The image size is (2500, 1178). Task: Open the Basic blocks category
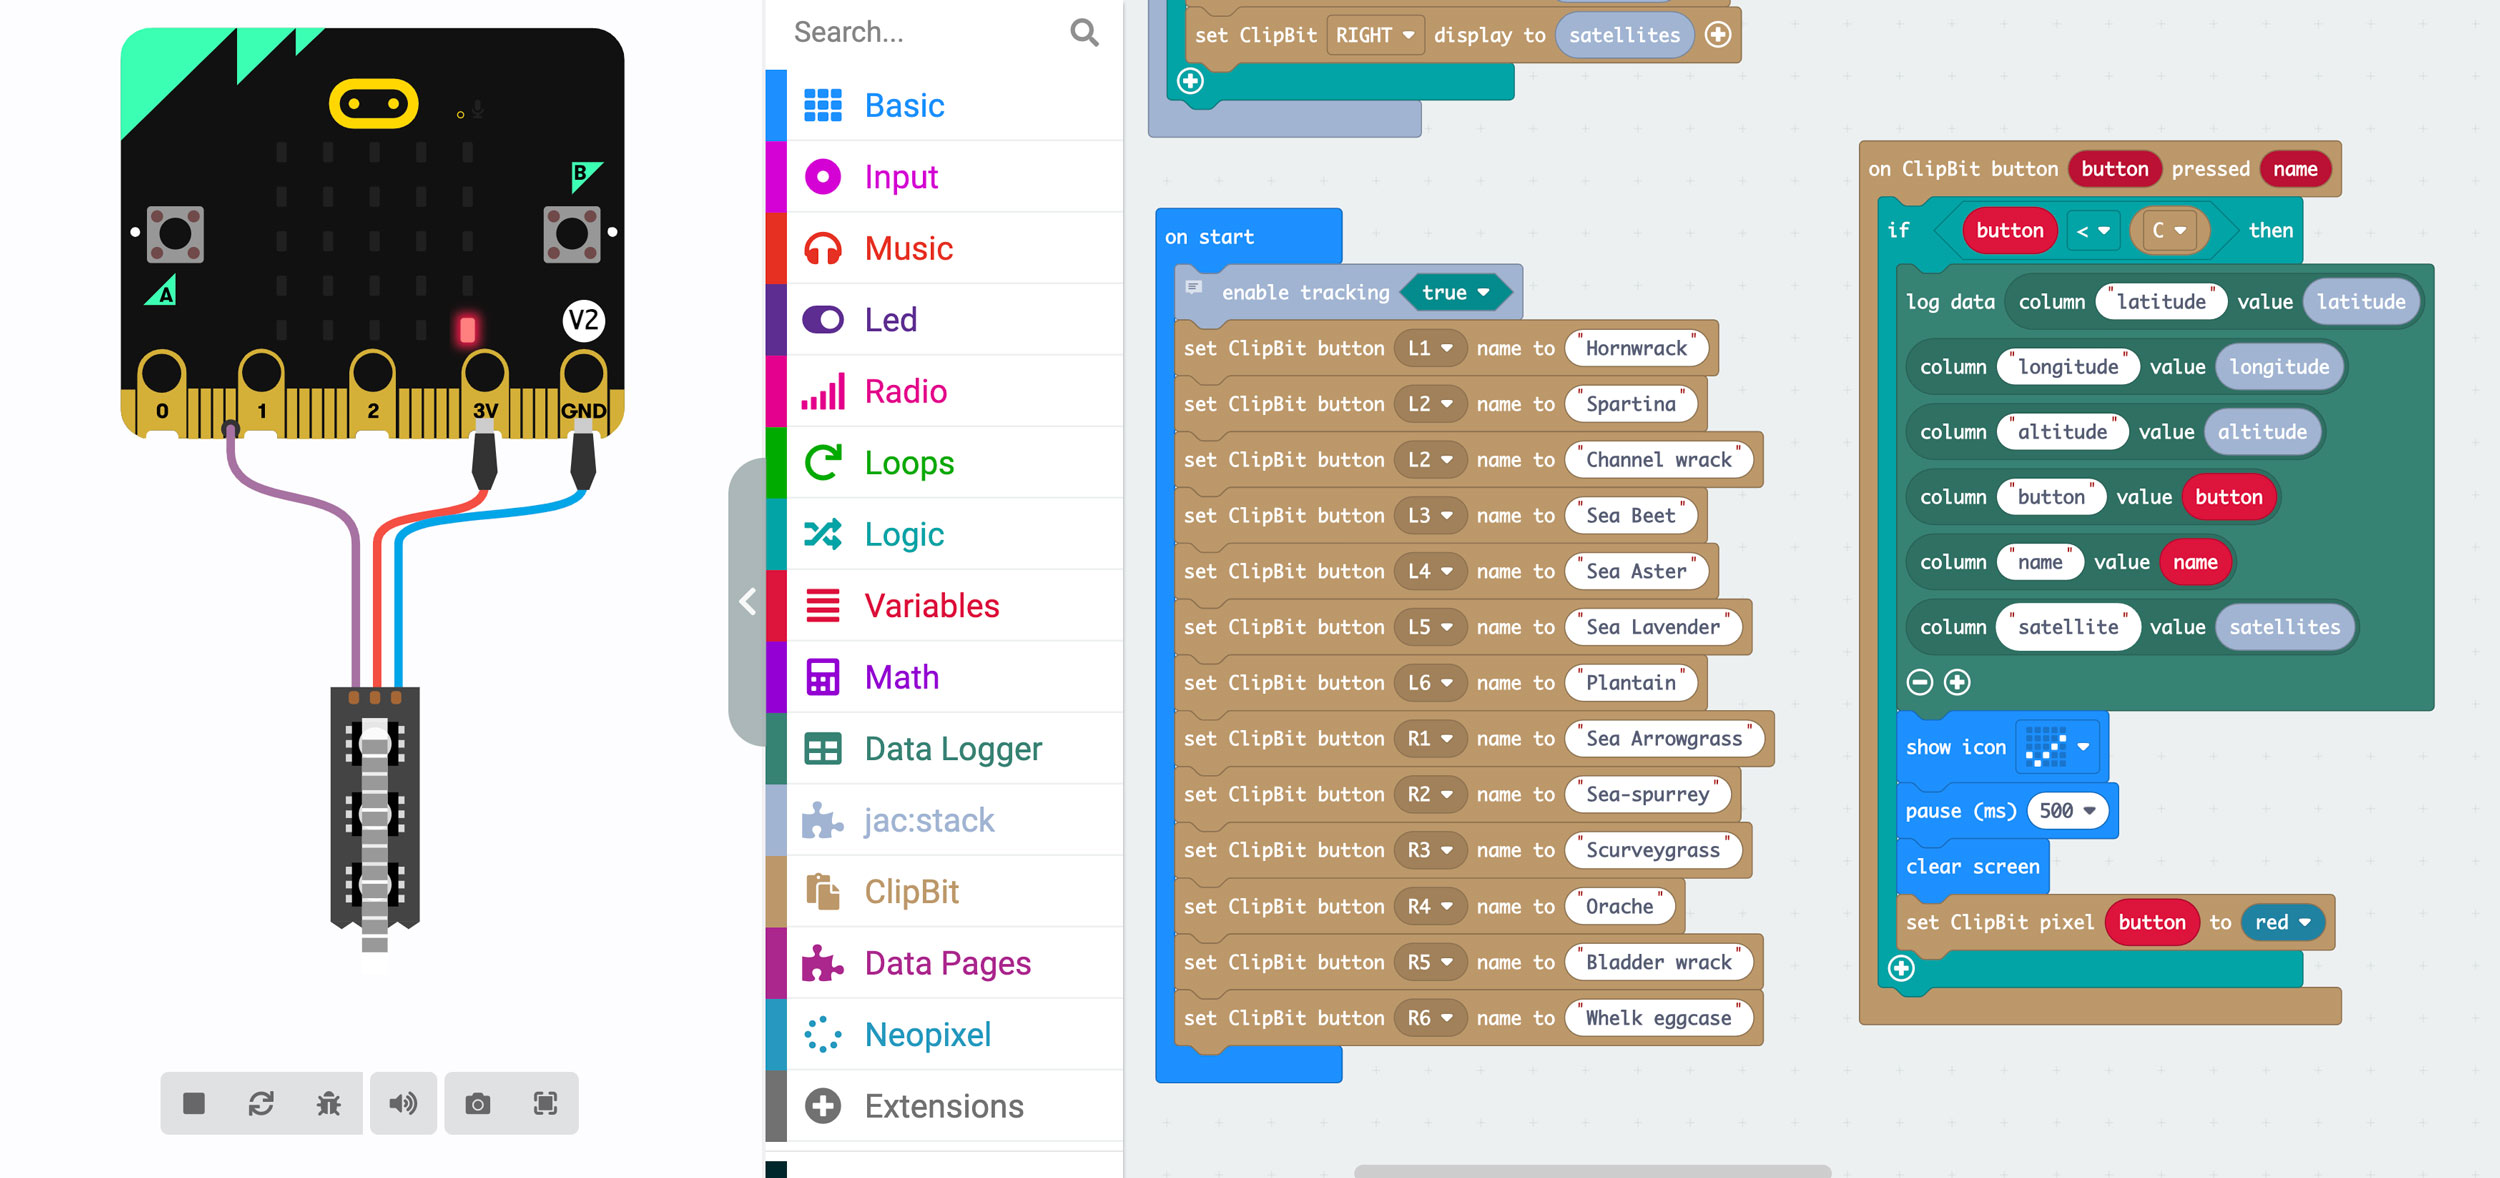click(x=944, y=105)
